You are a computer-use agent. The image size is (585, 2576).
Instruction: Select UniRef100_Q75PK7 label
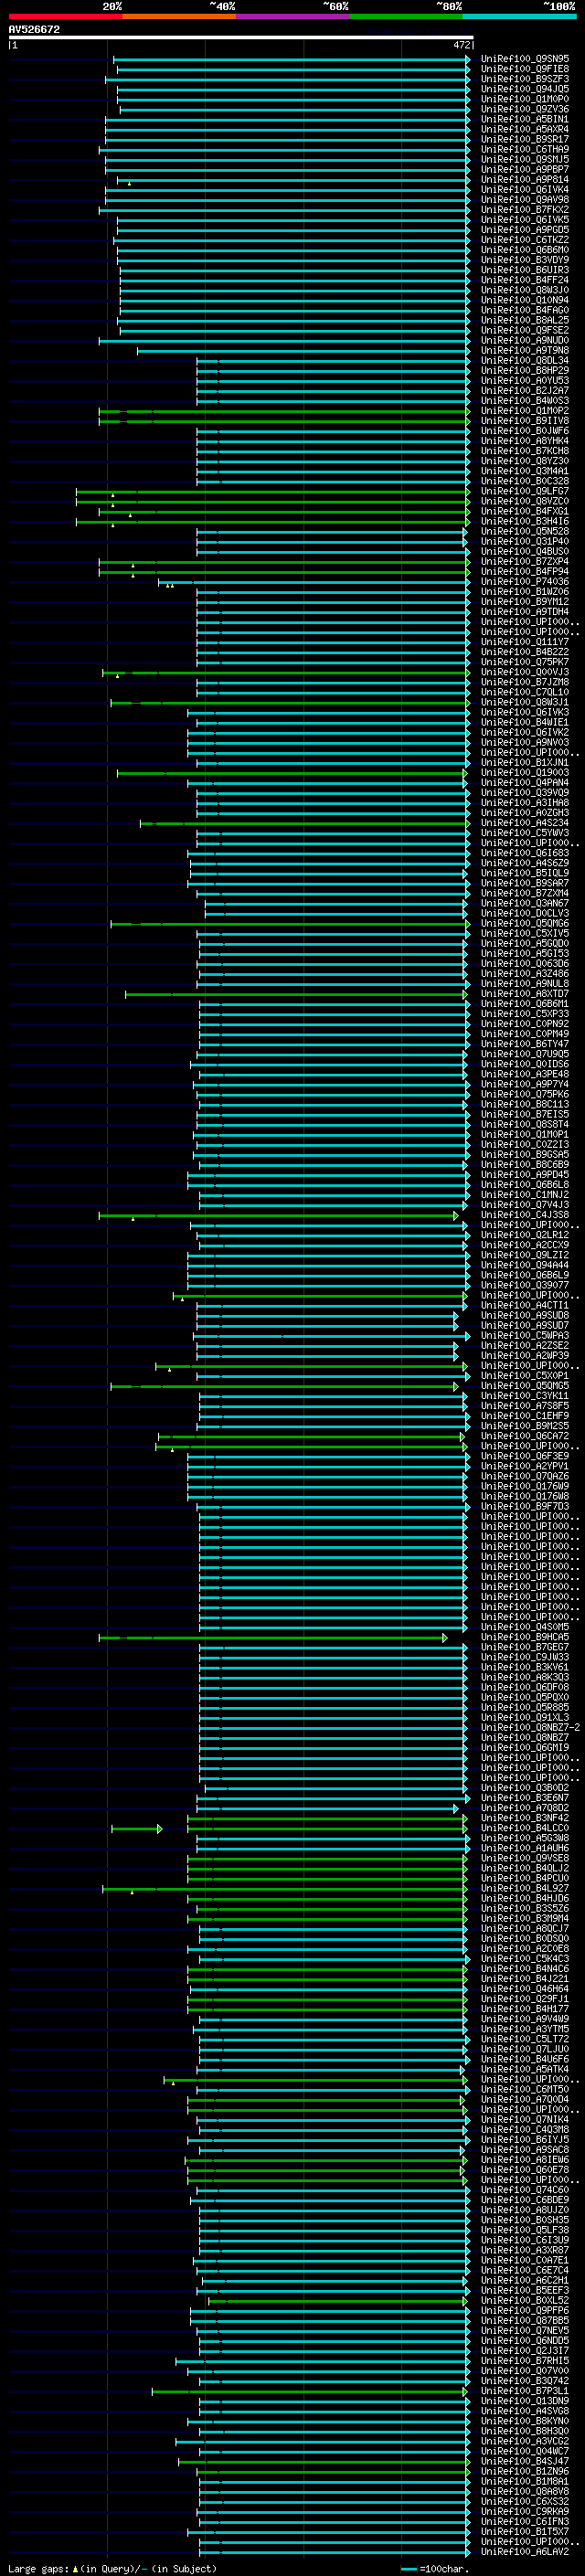tap(525, 662)
